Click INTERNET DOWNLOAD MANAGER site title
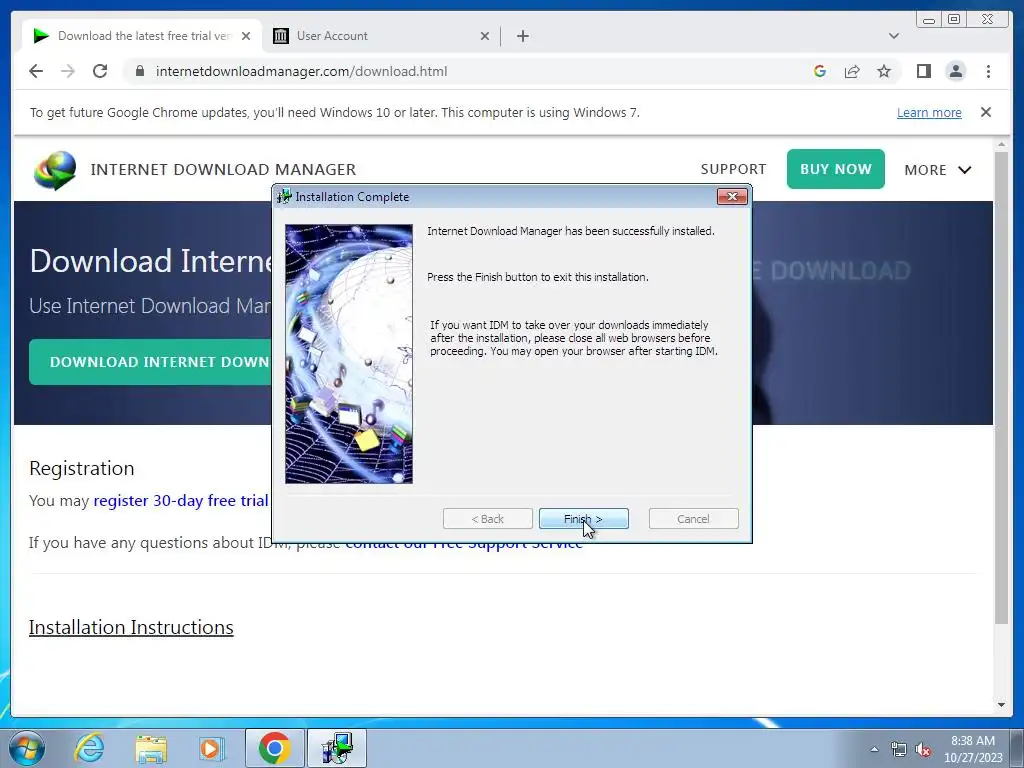The height and width of the screenshot is (768, 1024). 223,170
